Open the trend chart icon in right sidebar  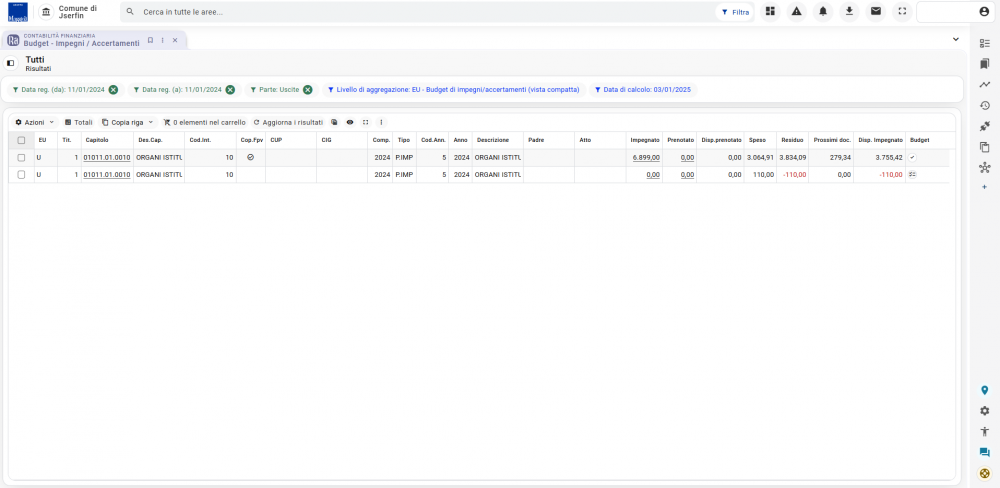pyautogui.click(x=984, y=84)
